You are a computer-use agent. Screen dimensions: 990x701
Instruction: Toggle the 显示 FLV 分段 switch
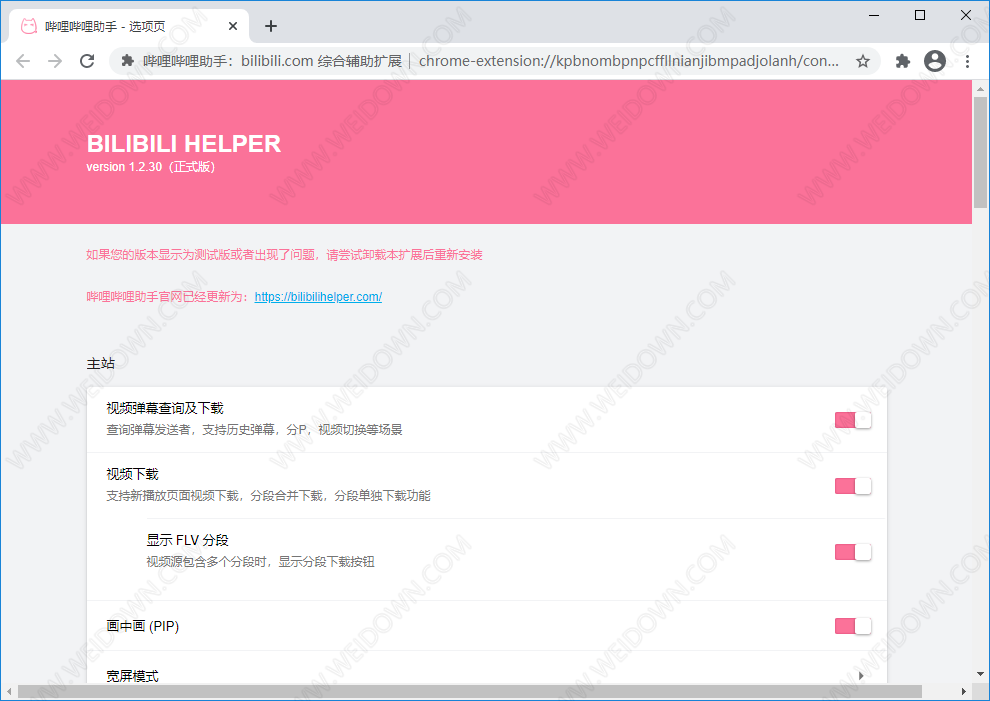(x=853, y=552)
